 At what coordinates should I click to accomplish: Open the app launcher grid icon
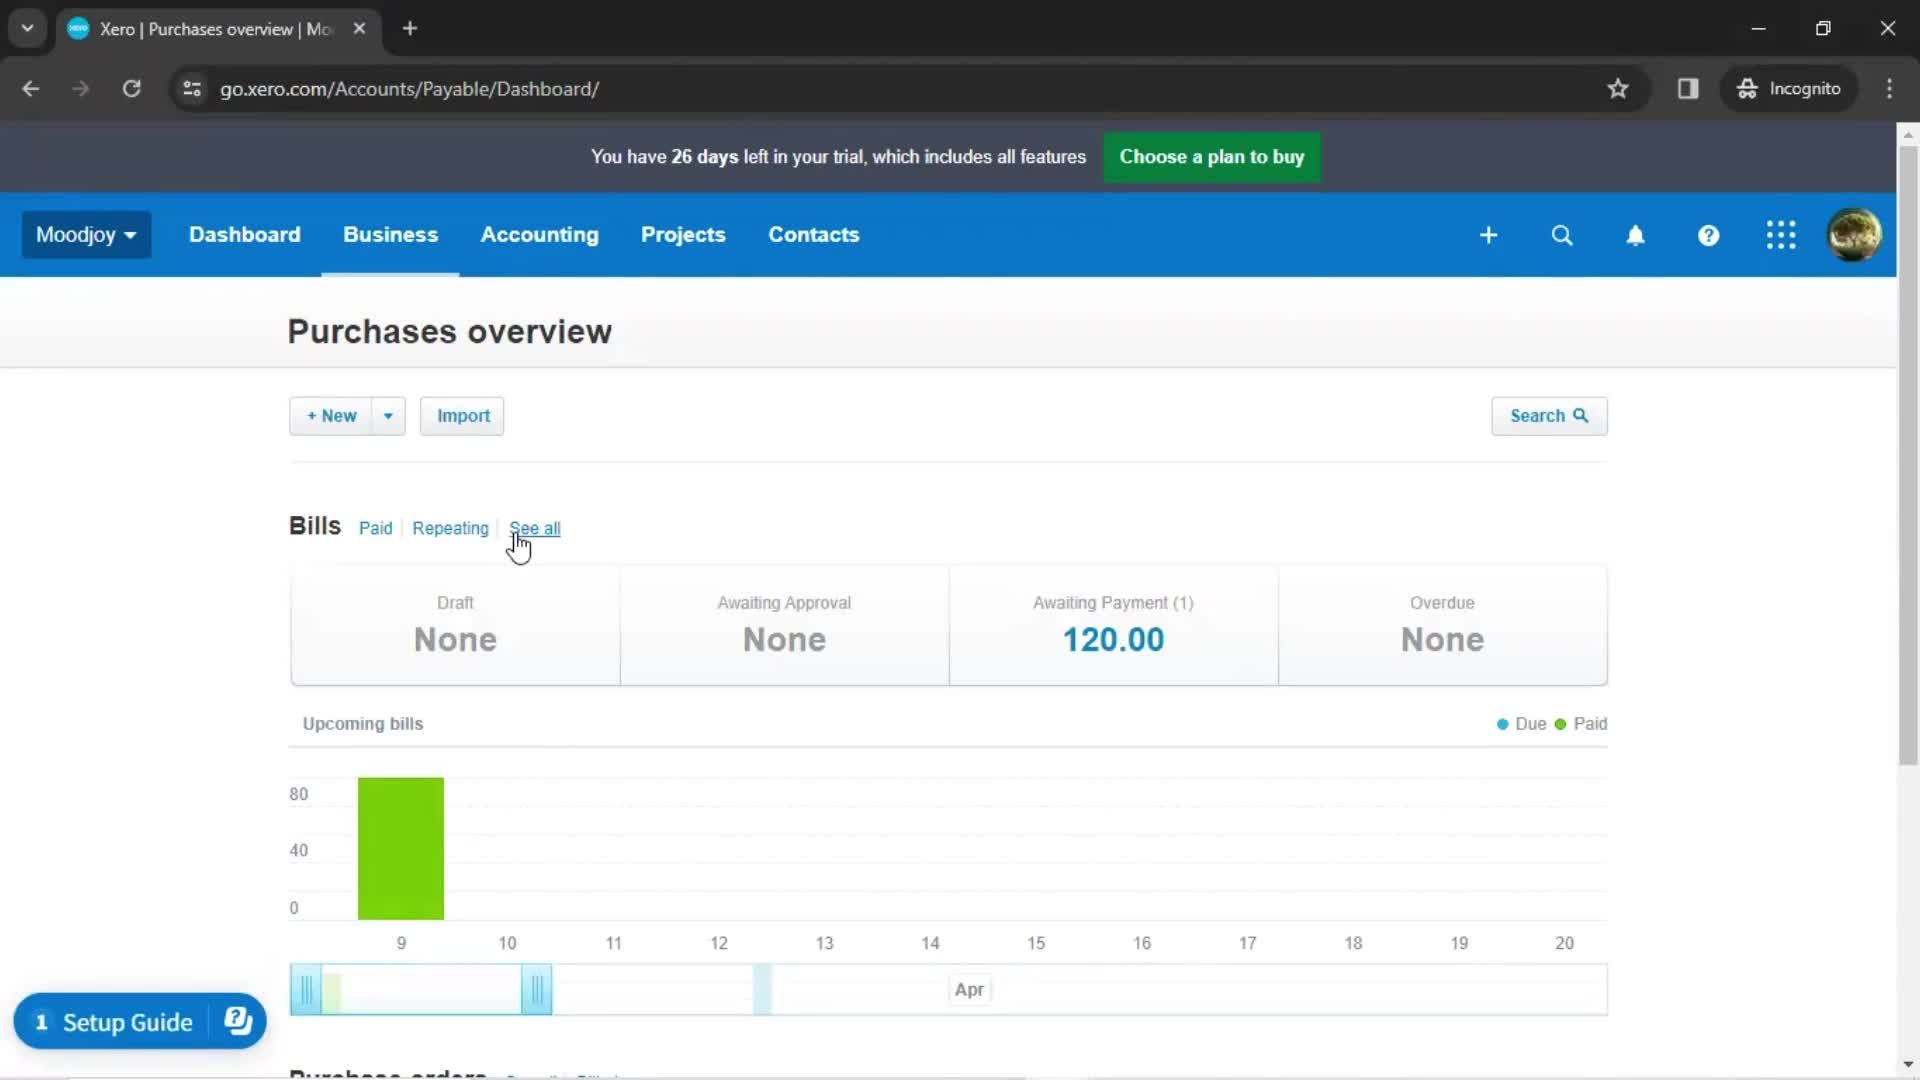[1781, 235]
